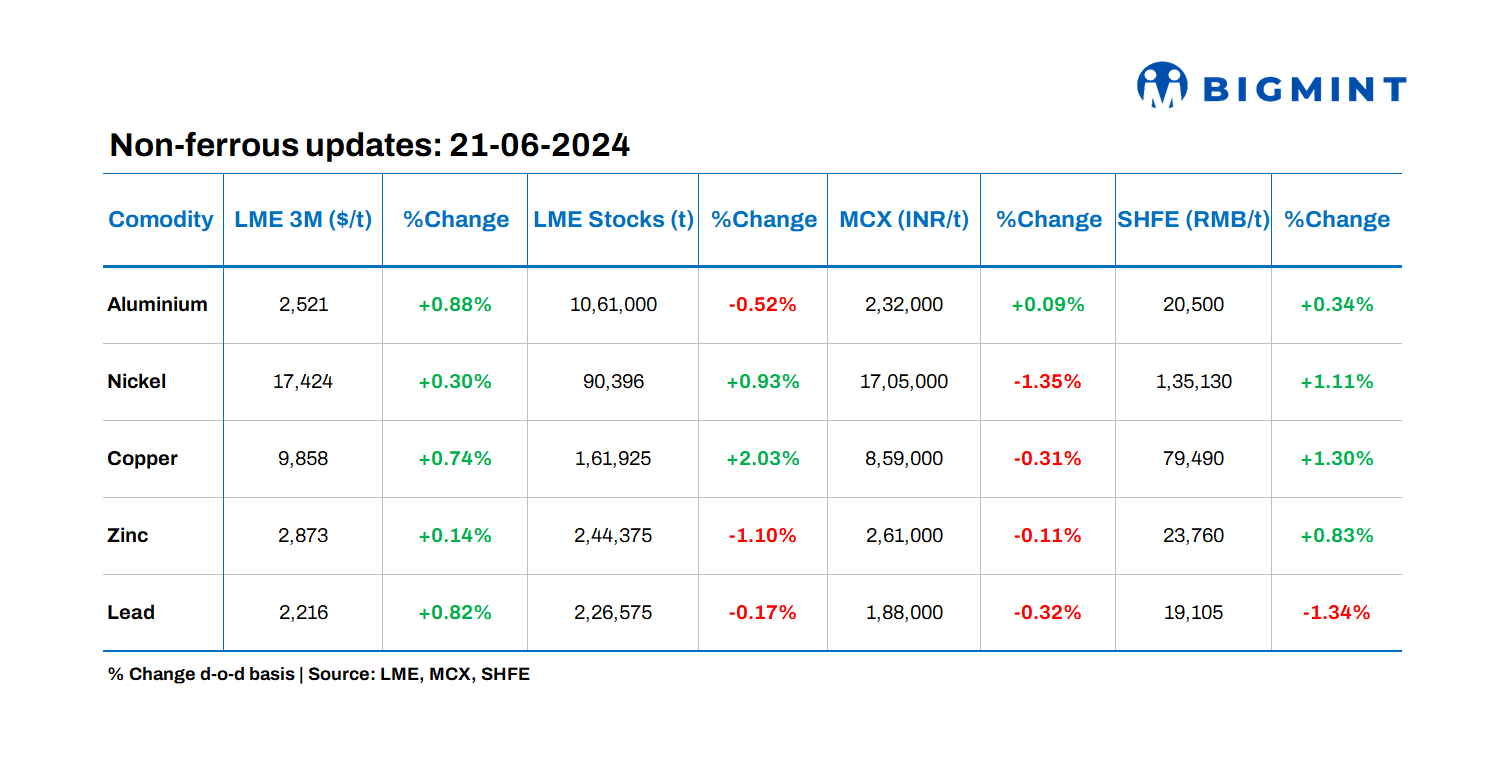Click the BIGMINT brand name text
This screenshot has width=1506, height=760.
click(x=1303, y=90)
